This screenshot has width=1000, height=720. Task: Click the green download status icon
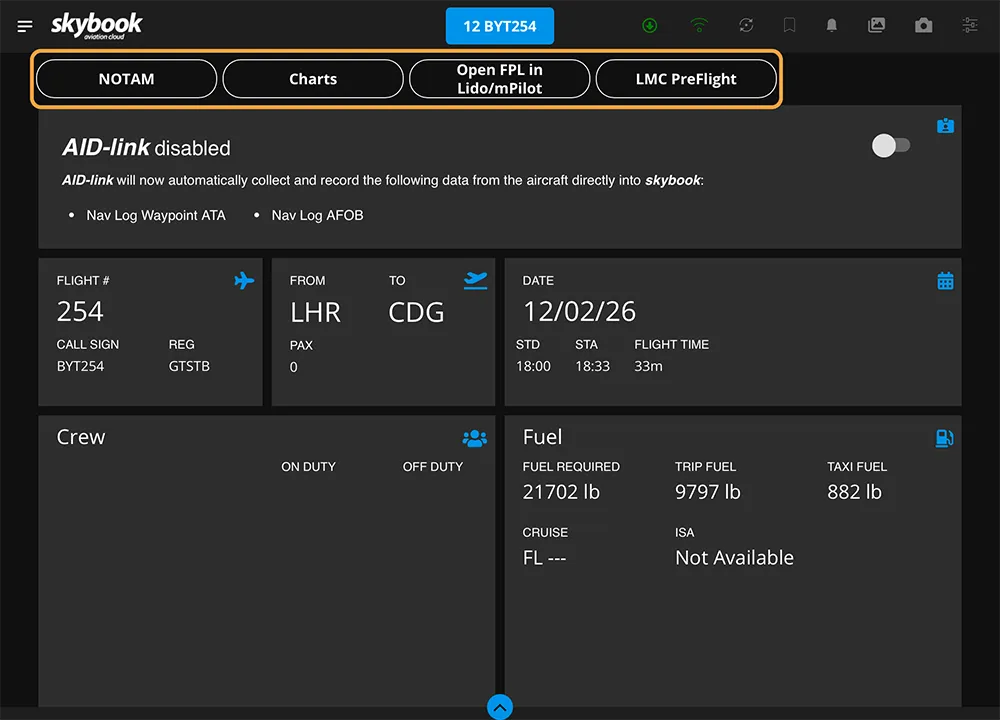pos(650,26)
